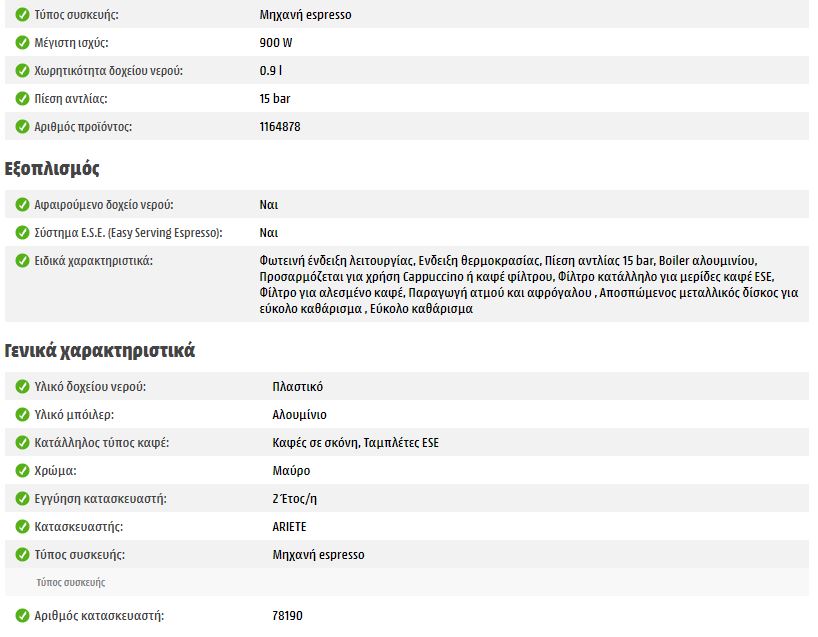Click the green checkmark beside Κατασκευαστής
Image resolution: width=818 pixels, height=637 pixels.
click(x=22, y=527)
